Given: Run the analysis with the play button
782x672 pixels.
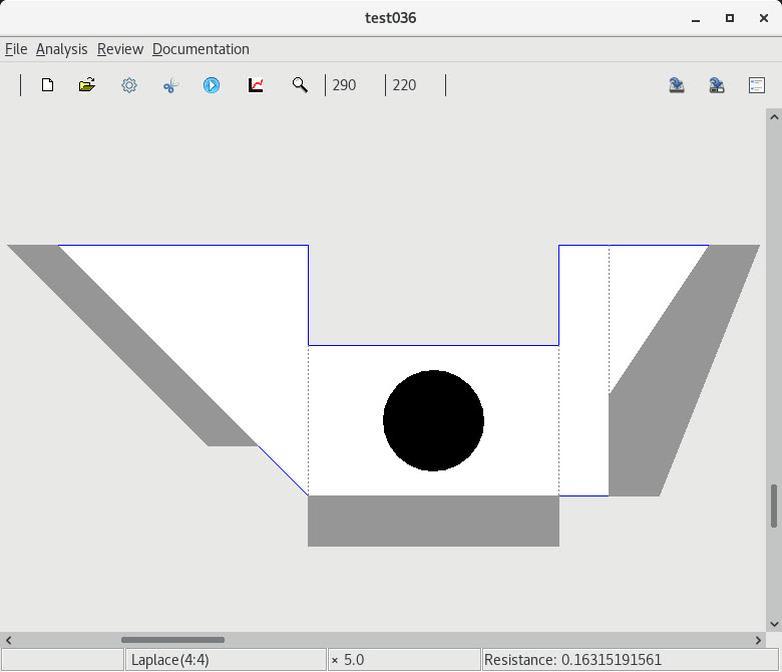Looking at the screenshot, I should tap(211, 85).
